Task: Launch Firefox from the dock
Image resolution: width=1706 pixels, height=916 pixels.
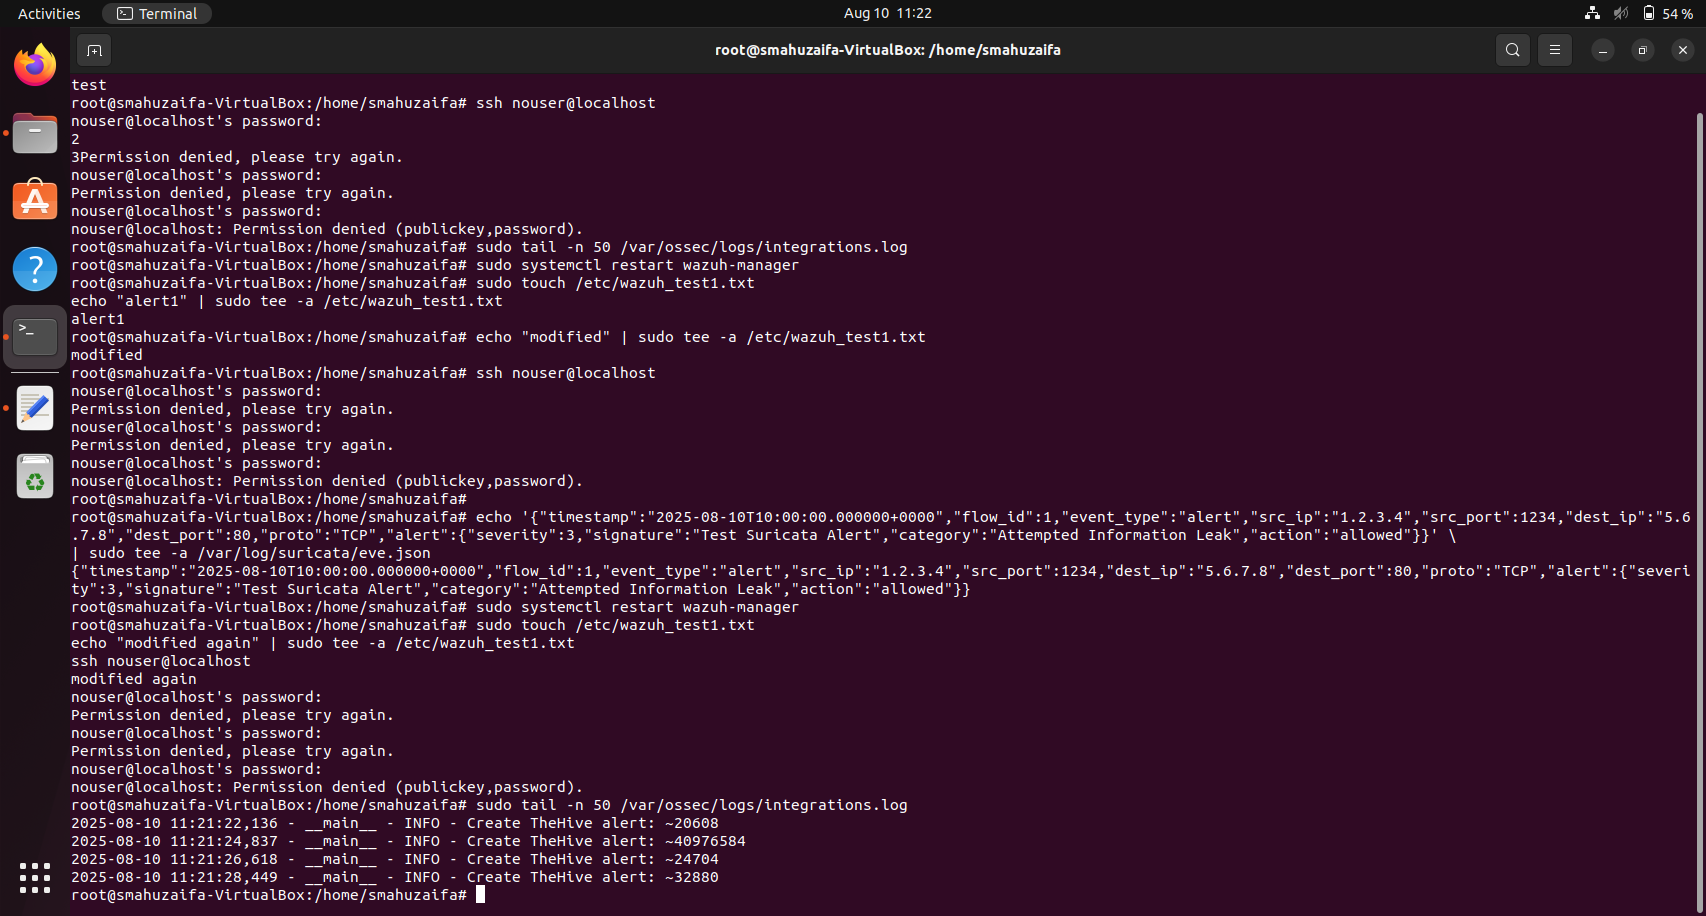Action: click(35, 66)
